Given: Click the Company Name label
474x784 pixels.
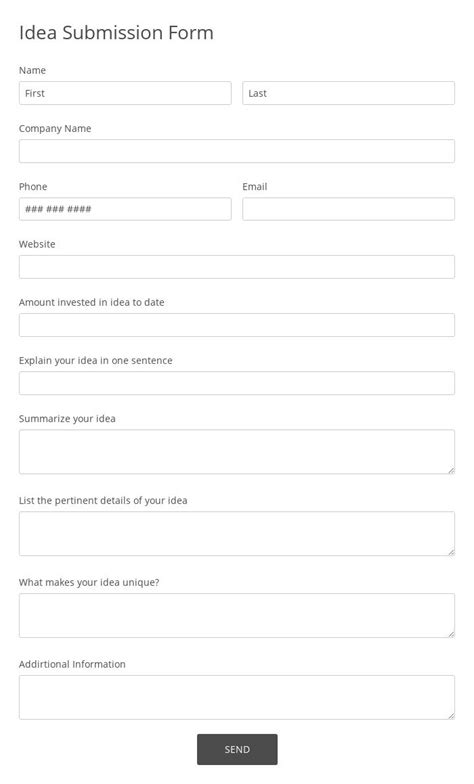Looking at the screenshot, I should pyautogui.click(x=55, y=128).
